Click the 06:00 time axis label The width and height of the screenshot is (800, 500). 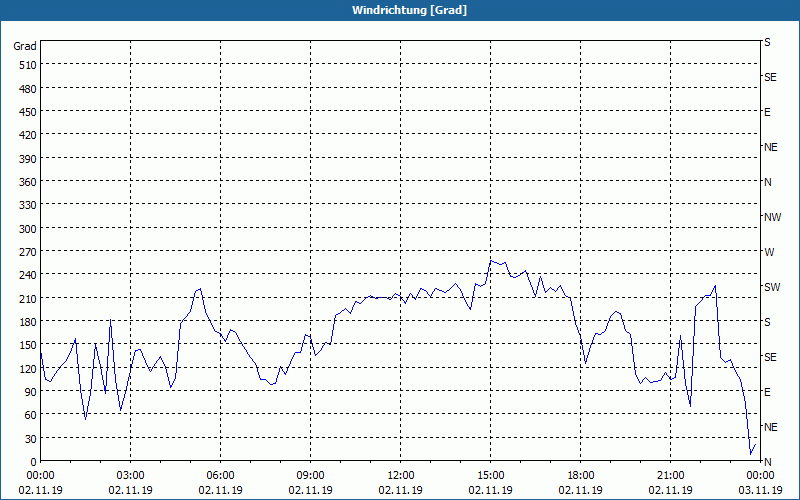coord(220,476)
